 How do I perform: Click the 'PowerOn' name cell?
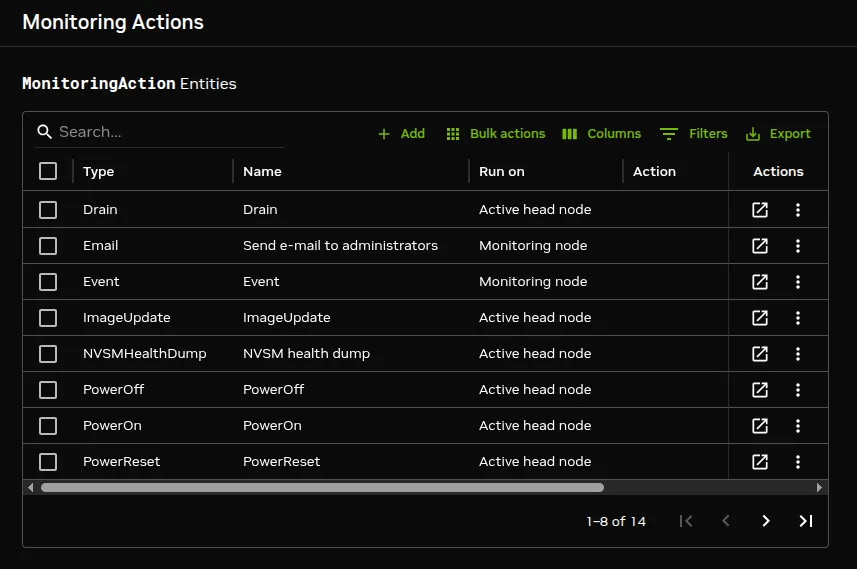(272, 426)
